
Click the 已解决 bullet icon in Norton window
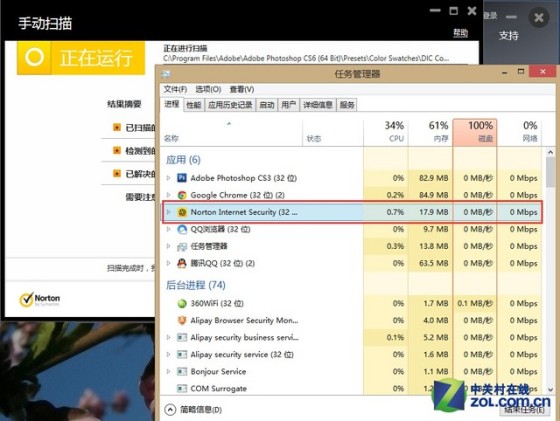[x=117, y=174]
